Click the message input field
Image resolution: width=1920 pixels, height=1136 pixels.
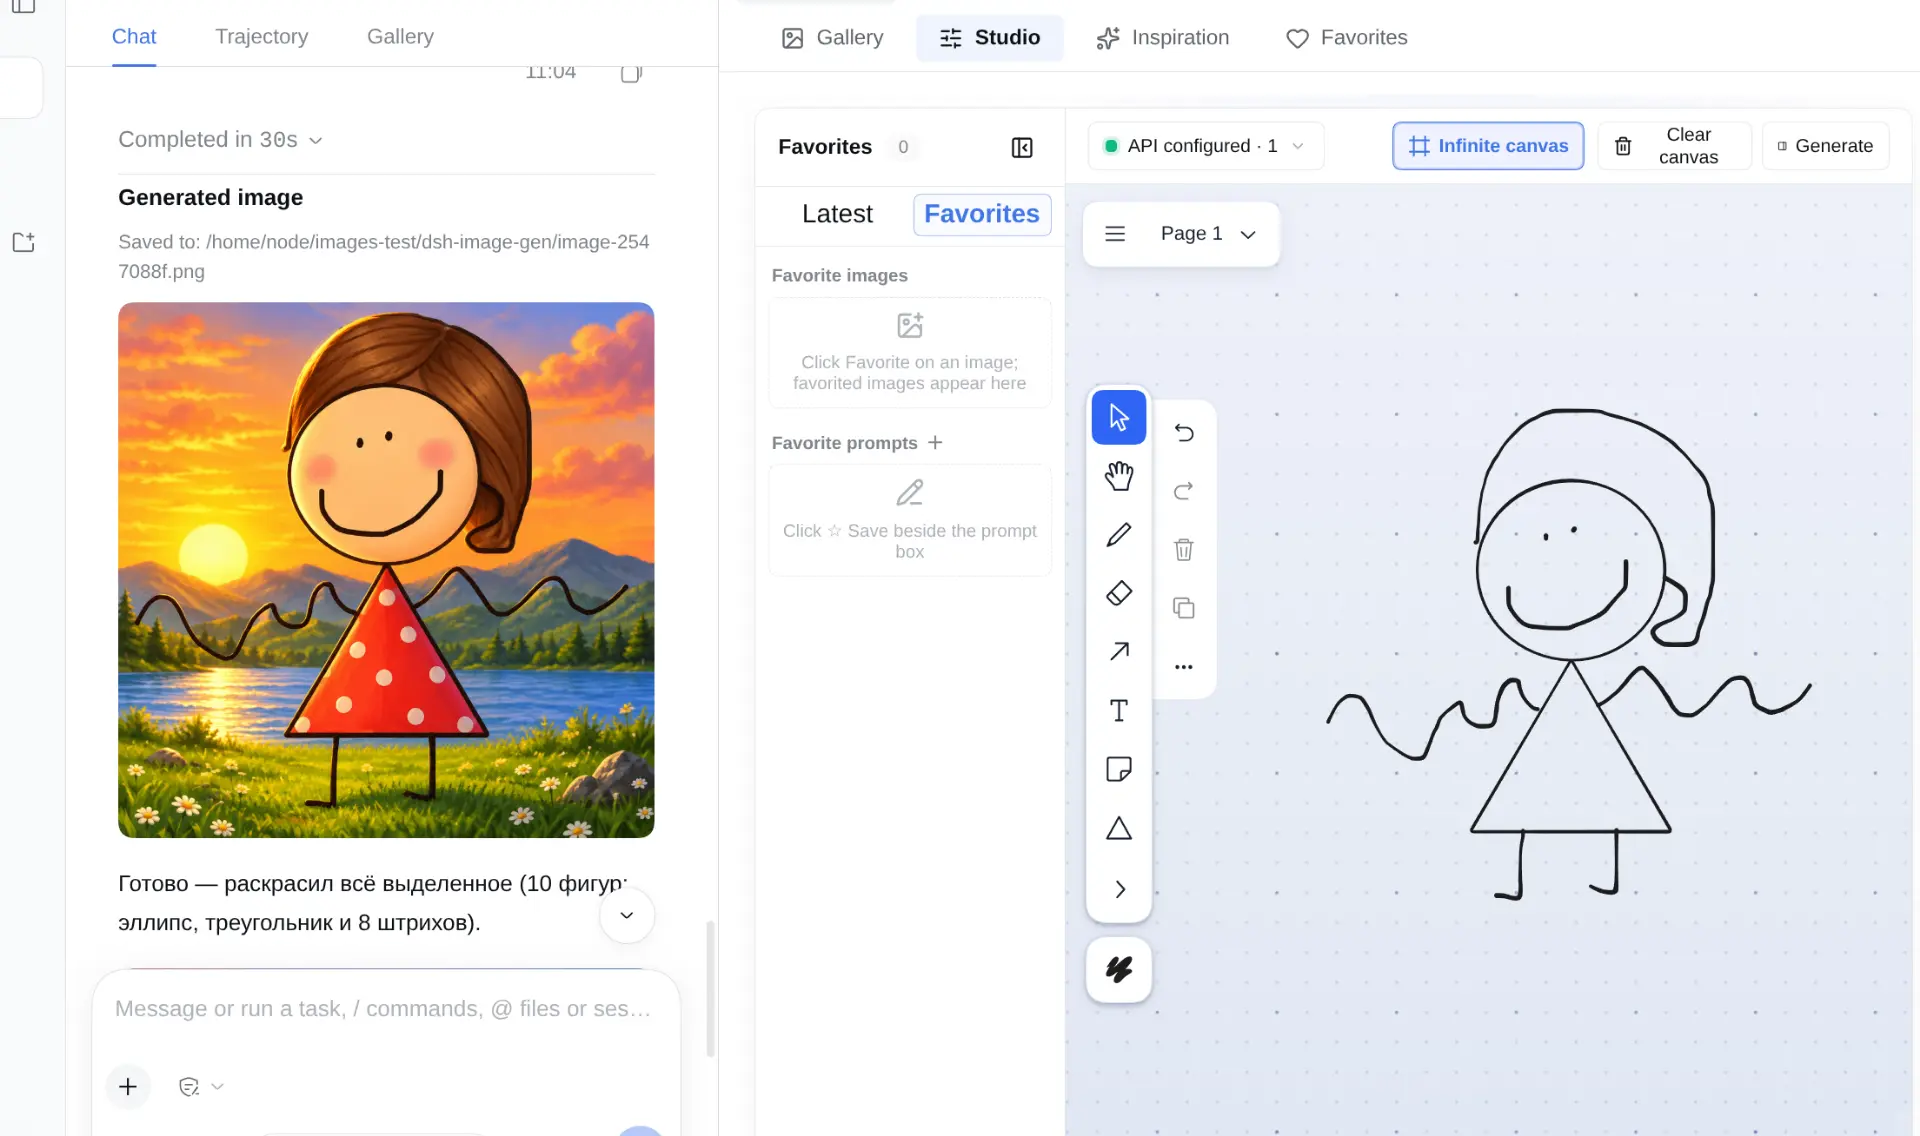pos(386,1009)
